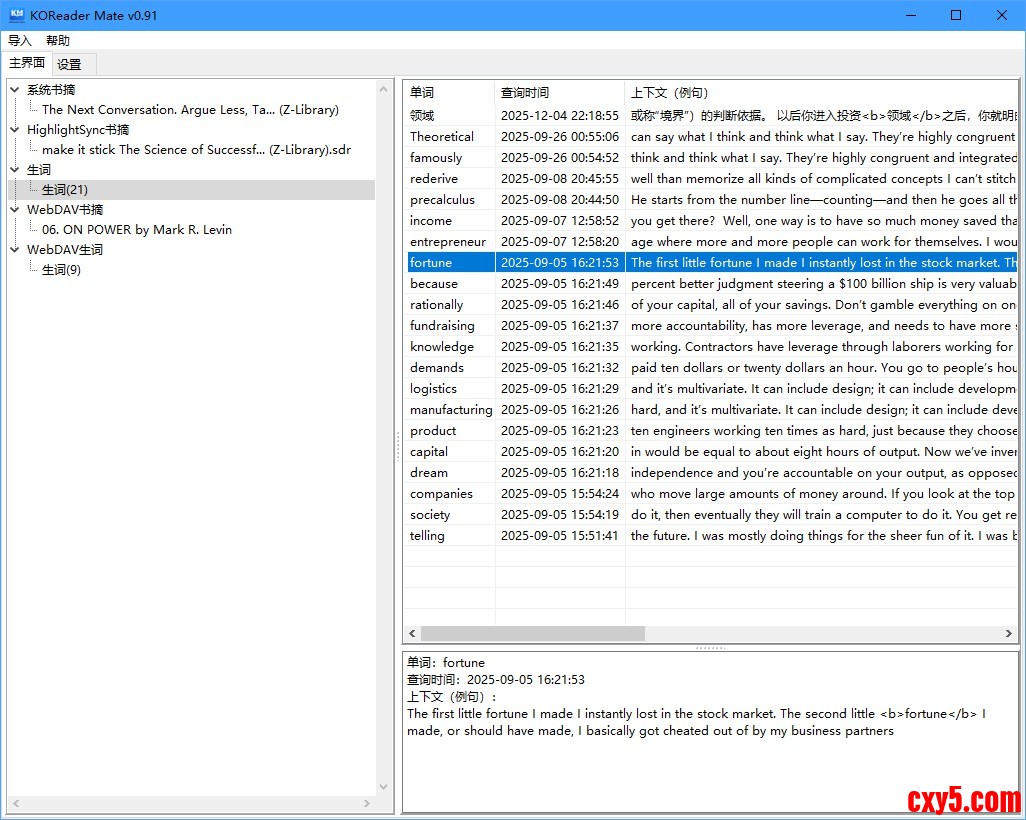Select the word row 'precalculus'
The width and height of the screenshot is (1026, 820).
[442, 200]
